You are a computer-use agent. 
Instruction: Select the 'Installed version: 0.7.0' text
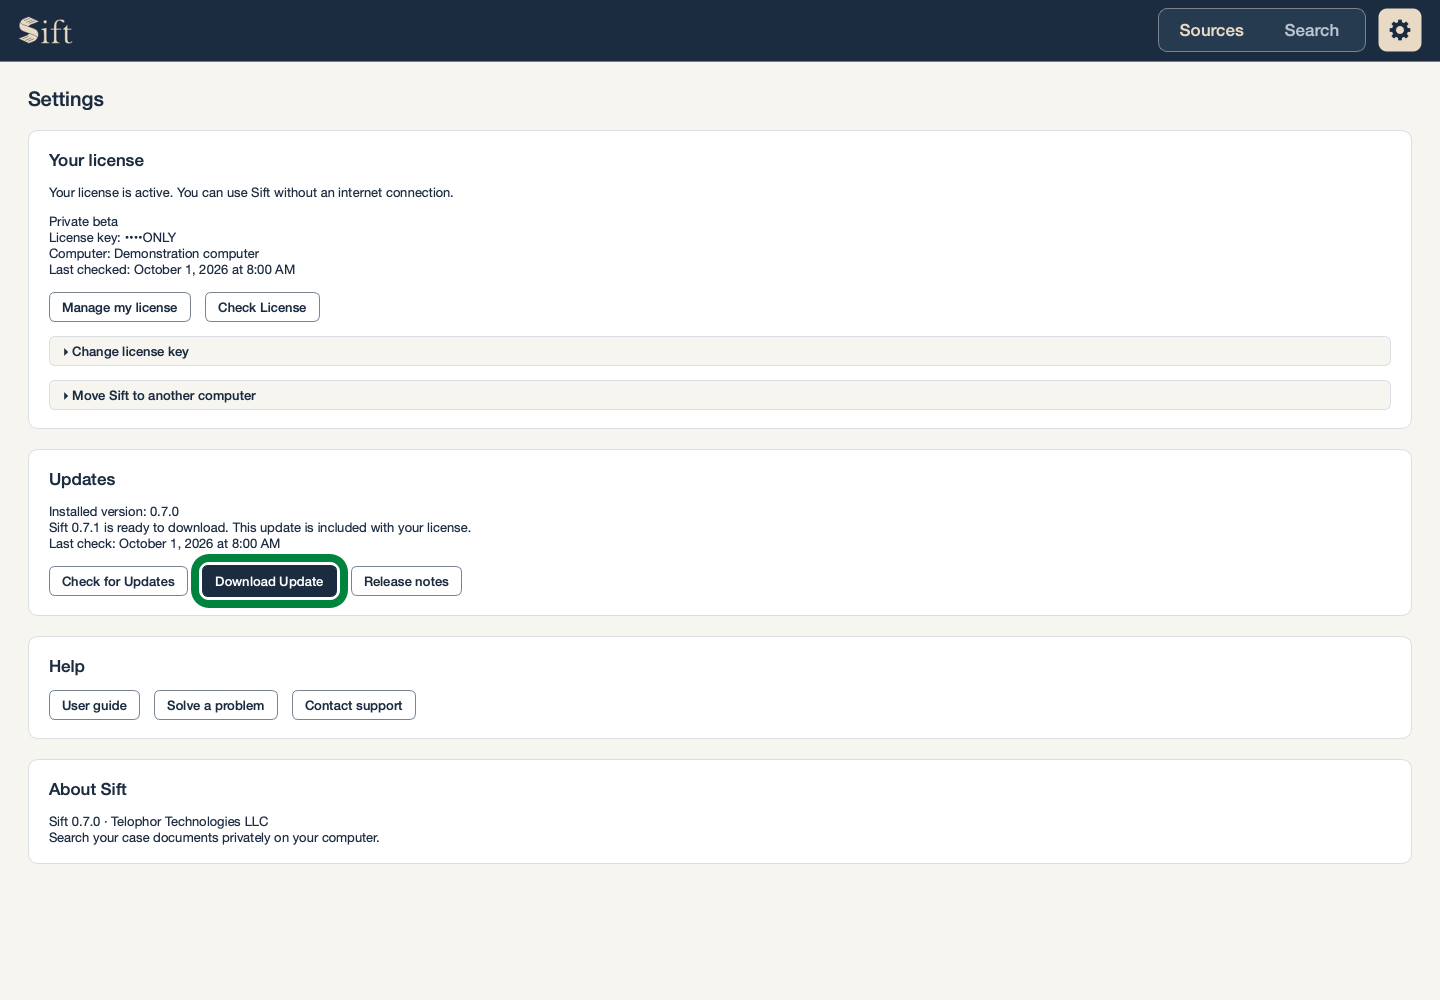[114, 511]
